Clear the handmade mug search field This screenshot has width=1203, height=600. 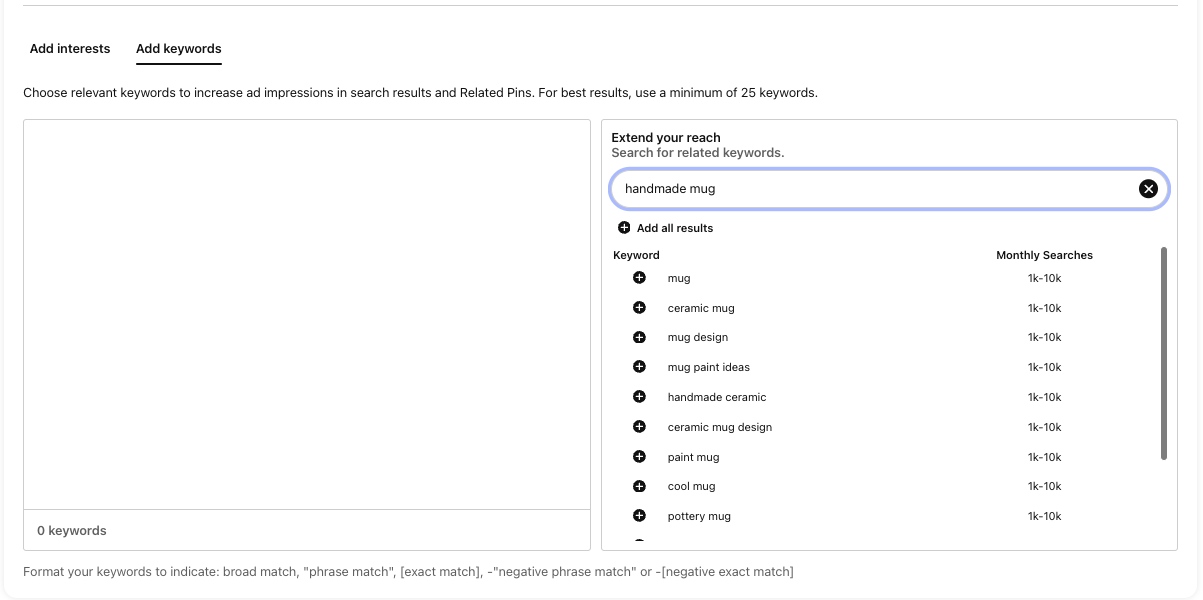pos(1148,189)
